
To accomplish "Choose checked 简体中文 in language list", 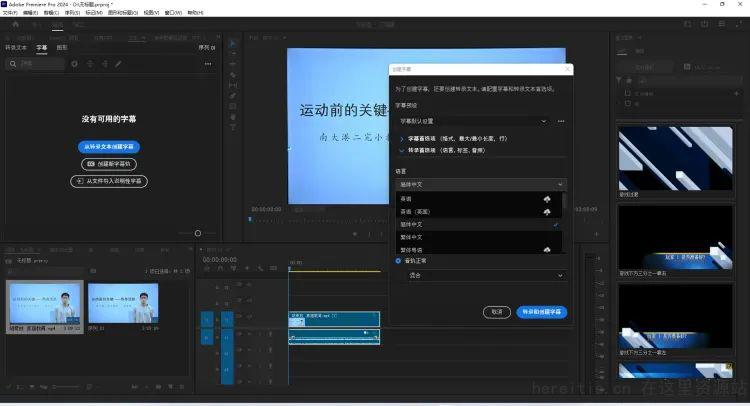I will click(479, 224).
